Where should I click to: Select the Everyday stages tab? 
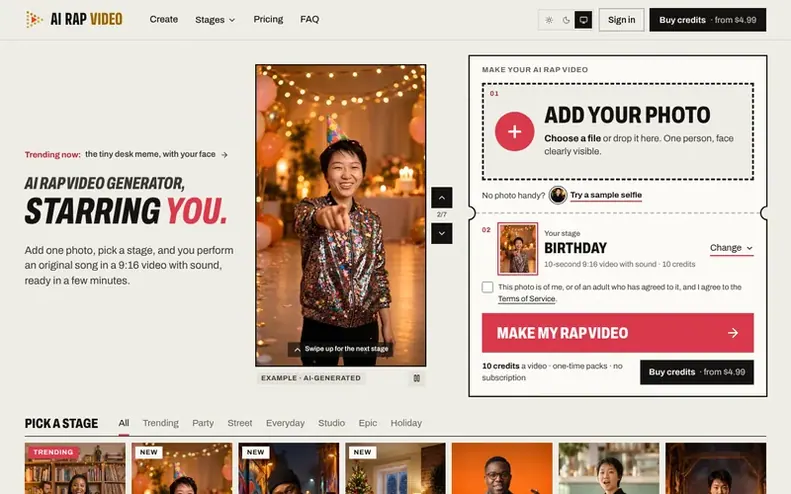pyautogui.click(x=285, y=423)
